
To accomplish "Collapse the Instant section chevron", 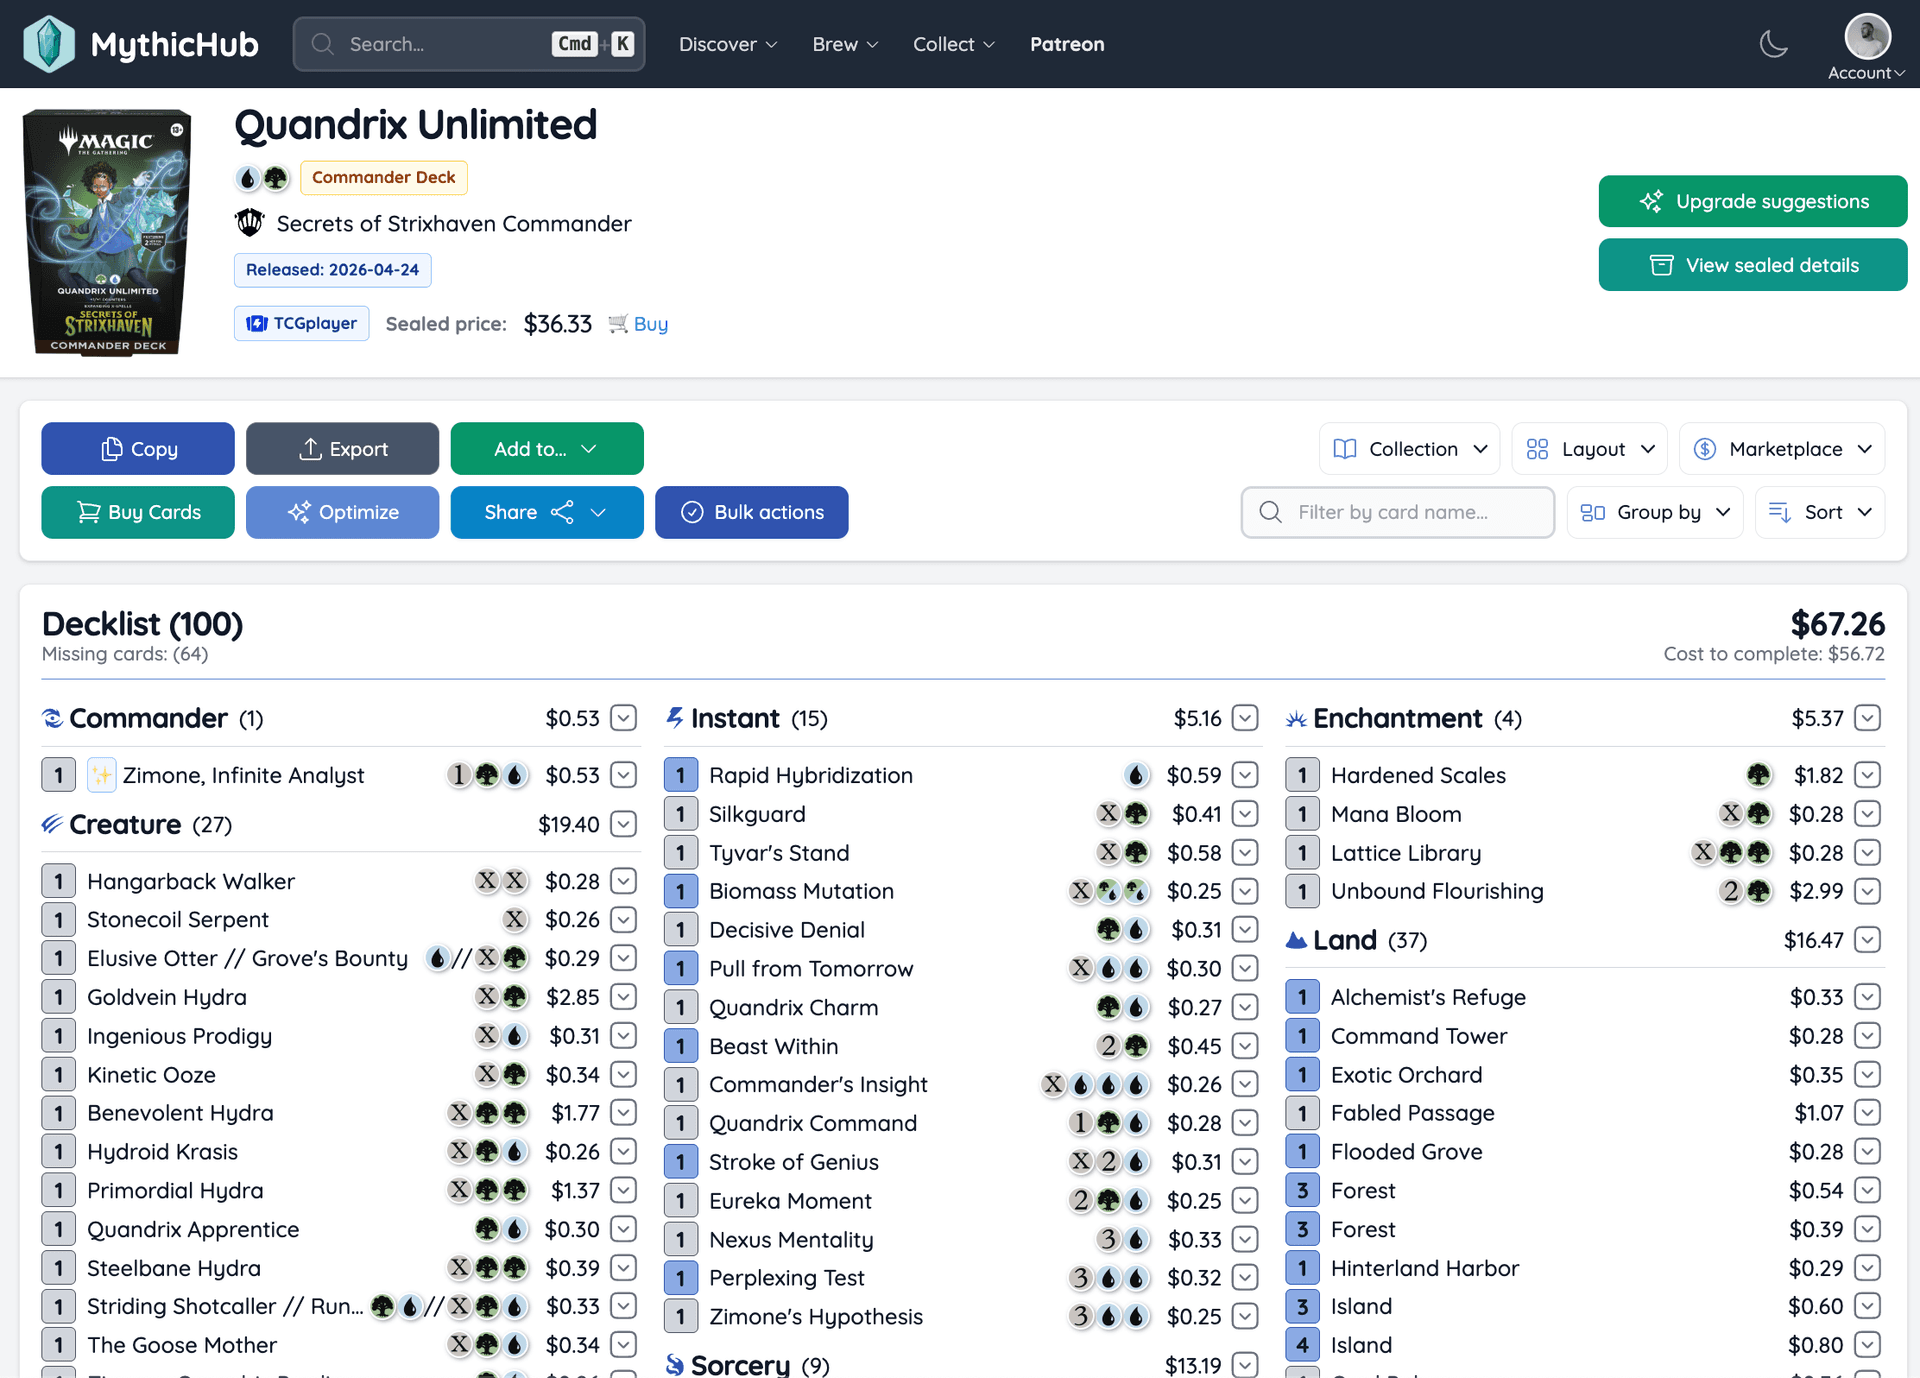I will [1245, 718].
